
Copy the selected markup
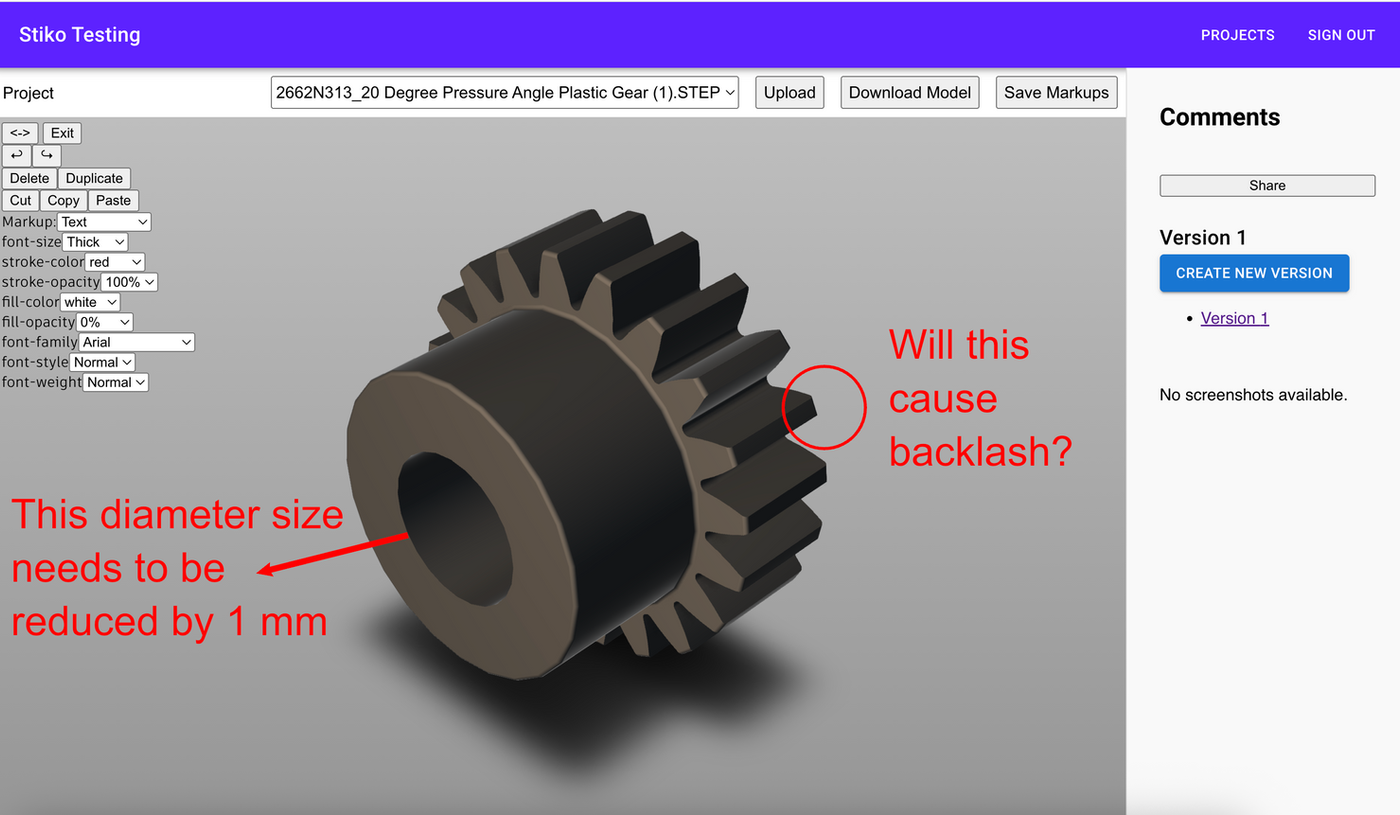pyautogui.click(x=63, y=200)
